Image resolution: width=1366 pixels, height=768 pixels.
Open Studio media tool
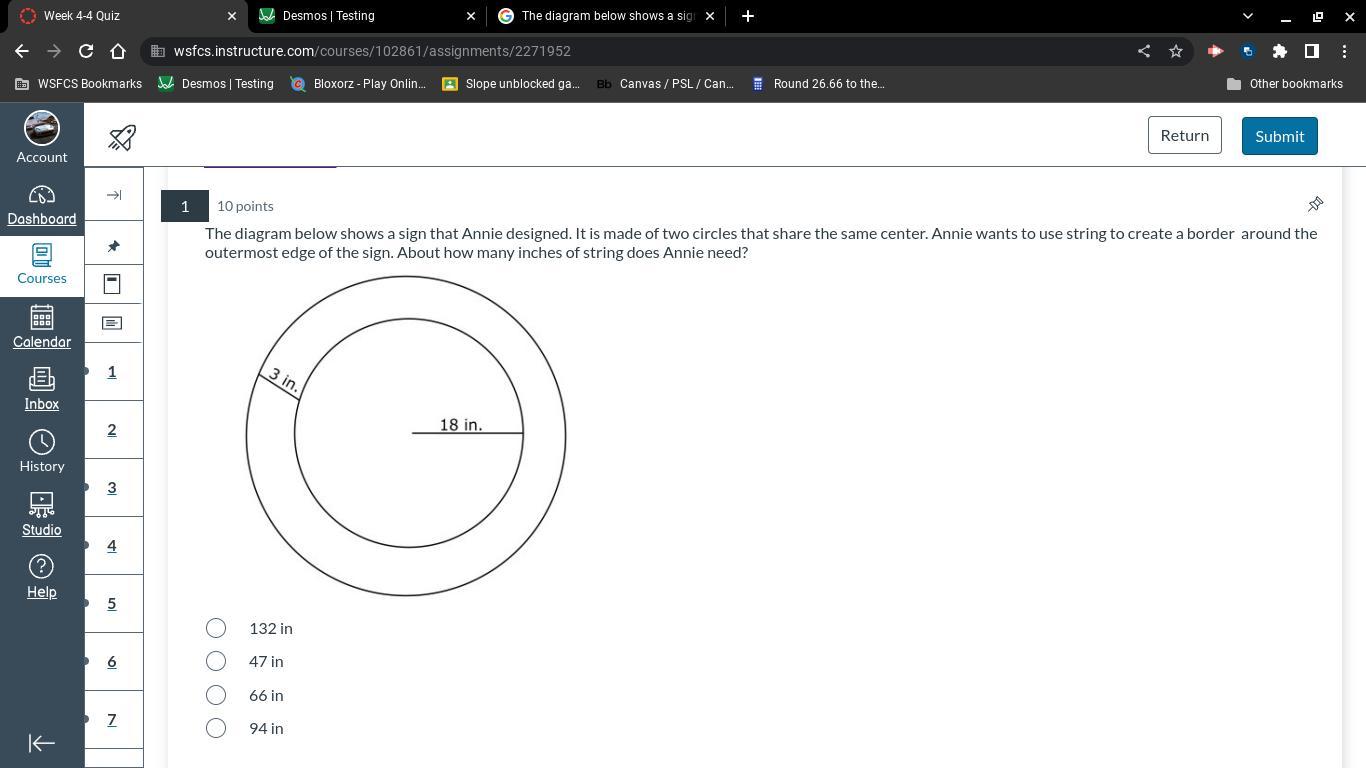(x=42, y=514)
